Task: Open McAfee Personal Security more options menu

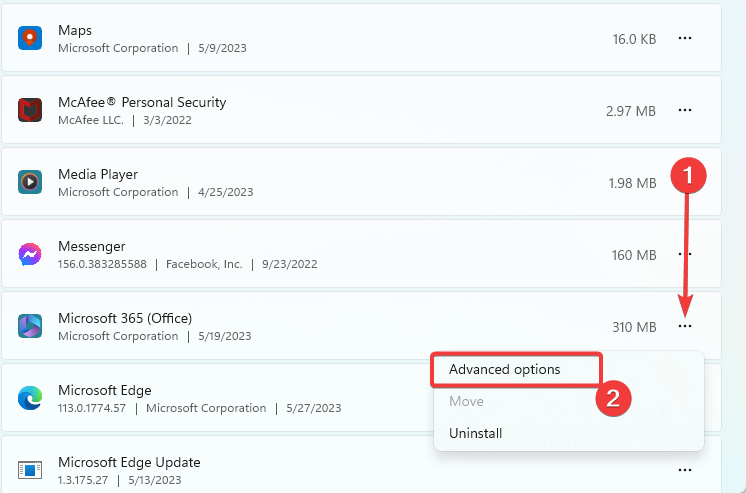Action: click(x=685, y=110)
